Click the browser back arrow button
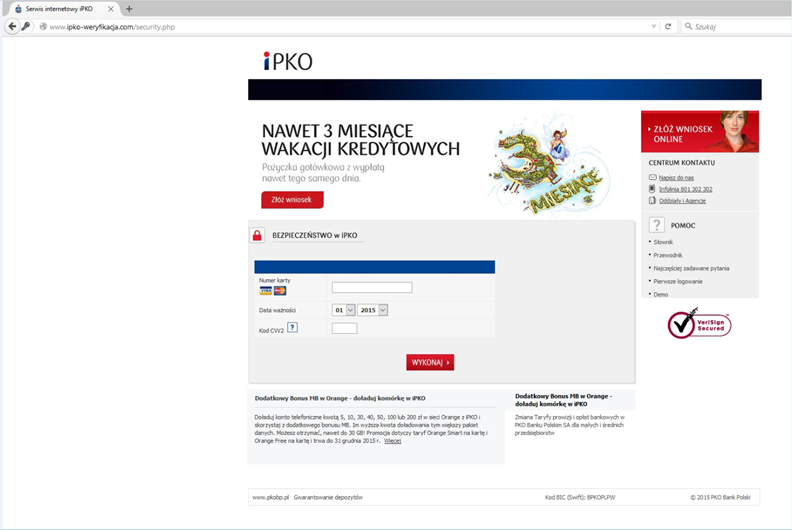Screen dimensions: 792x530 12,26
